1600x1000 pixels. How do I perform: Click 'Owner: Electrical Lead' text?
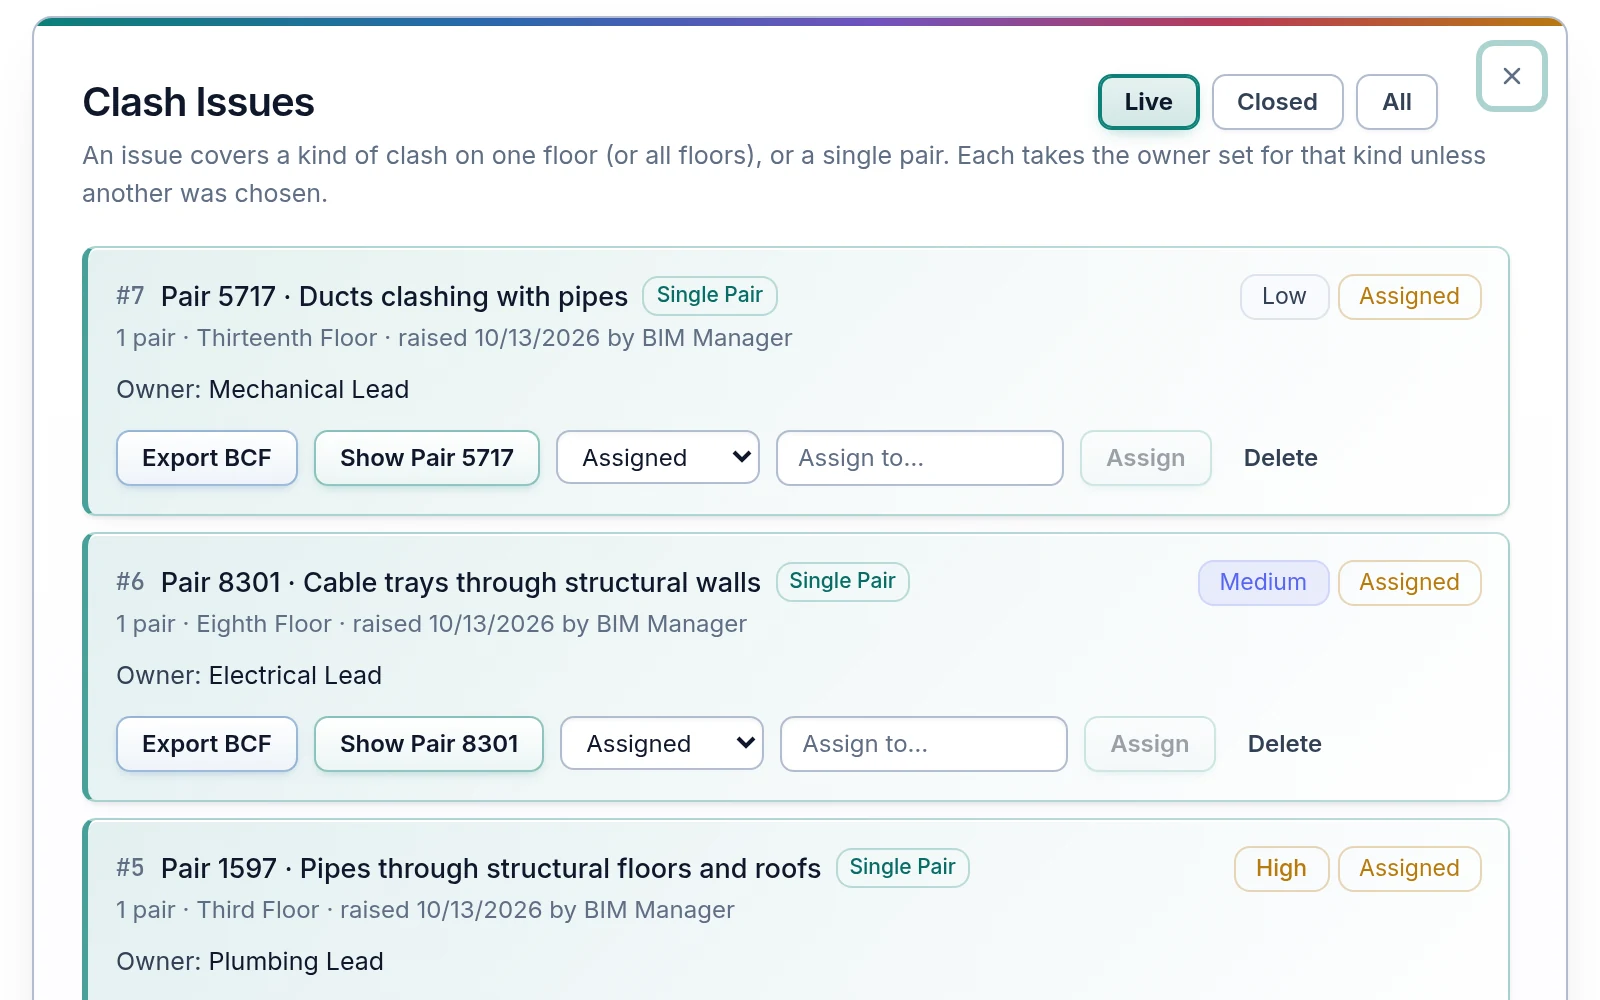pyautogui.click(x=249, y=675)
